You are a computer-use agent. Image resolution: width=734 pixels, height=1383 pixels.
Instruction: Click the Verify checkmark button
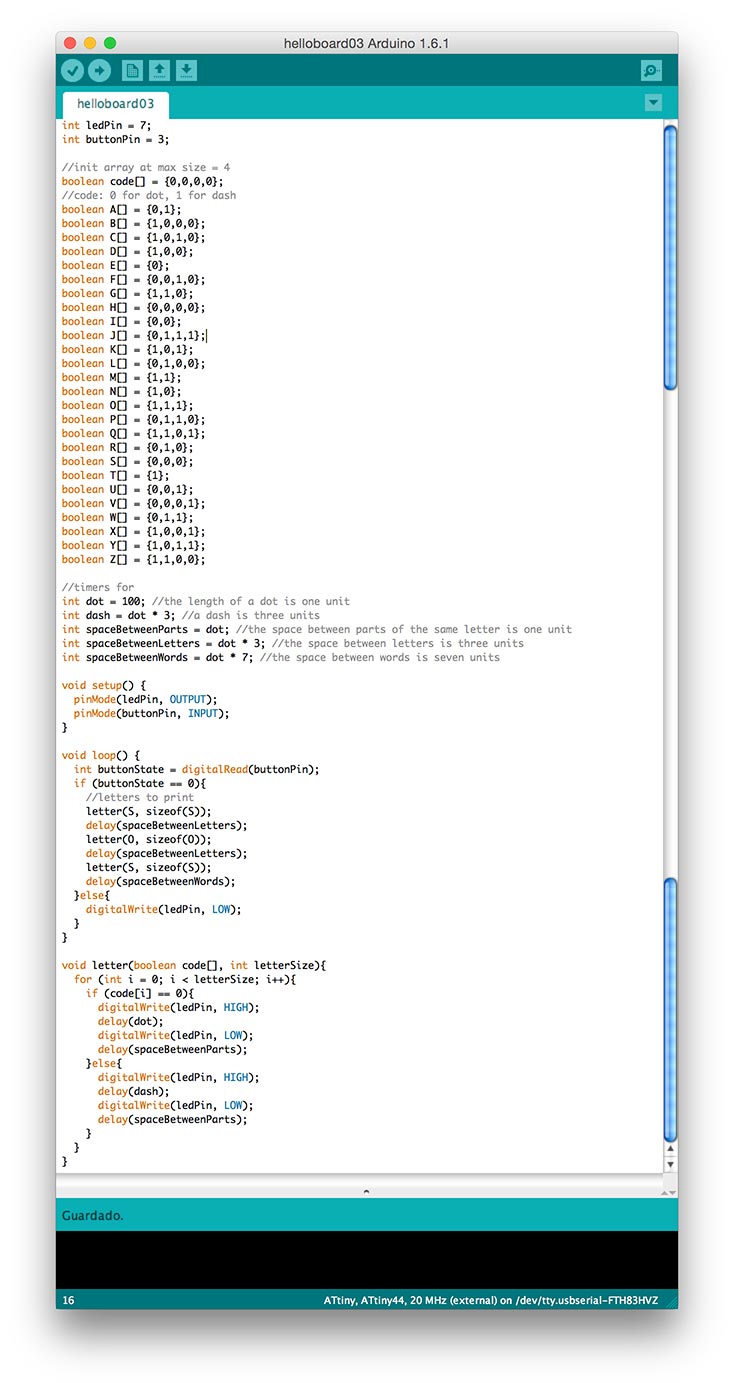pyautogui.click(x=72, y=70)
